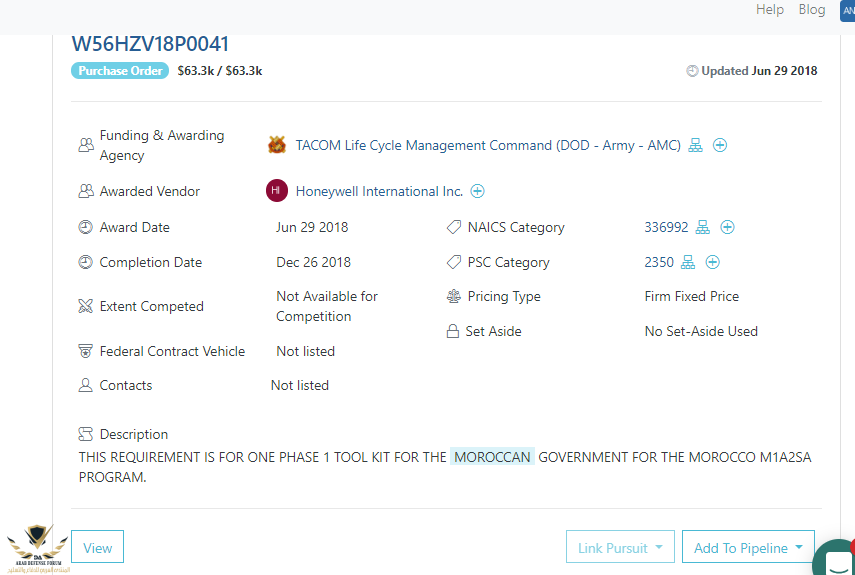Click the plus icon next to PSC 2350
The width and height of the screenshot is (855, 575).
click(x=713, y=262)
